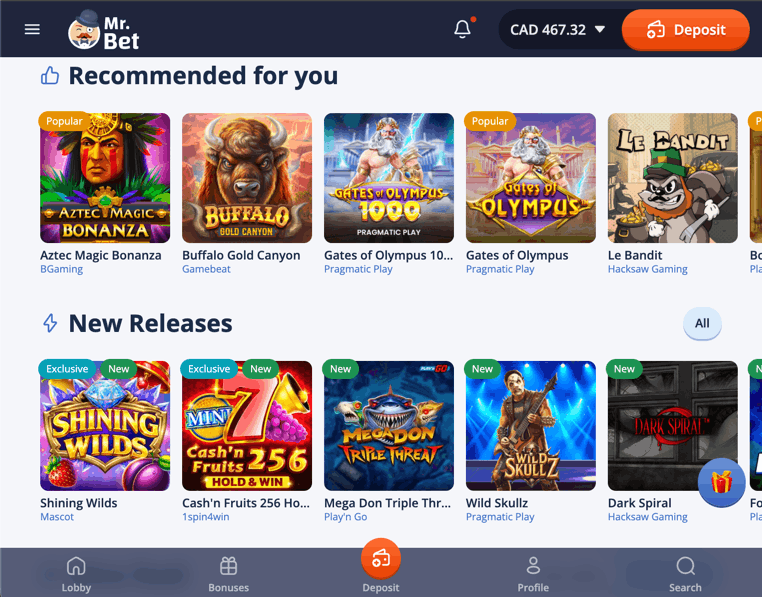The image size is (762, 597).
Task: Launch Buffalo Gold Canyon game
Action: pyautogui.click(x=247, y=178)
